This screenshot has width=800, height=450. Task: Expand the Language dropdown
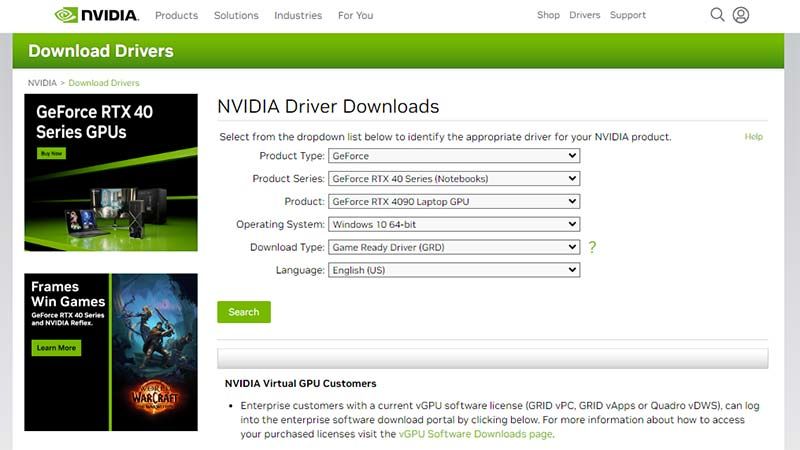454,270
